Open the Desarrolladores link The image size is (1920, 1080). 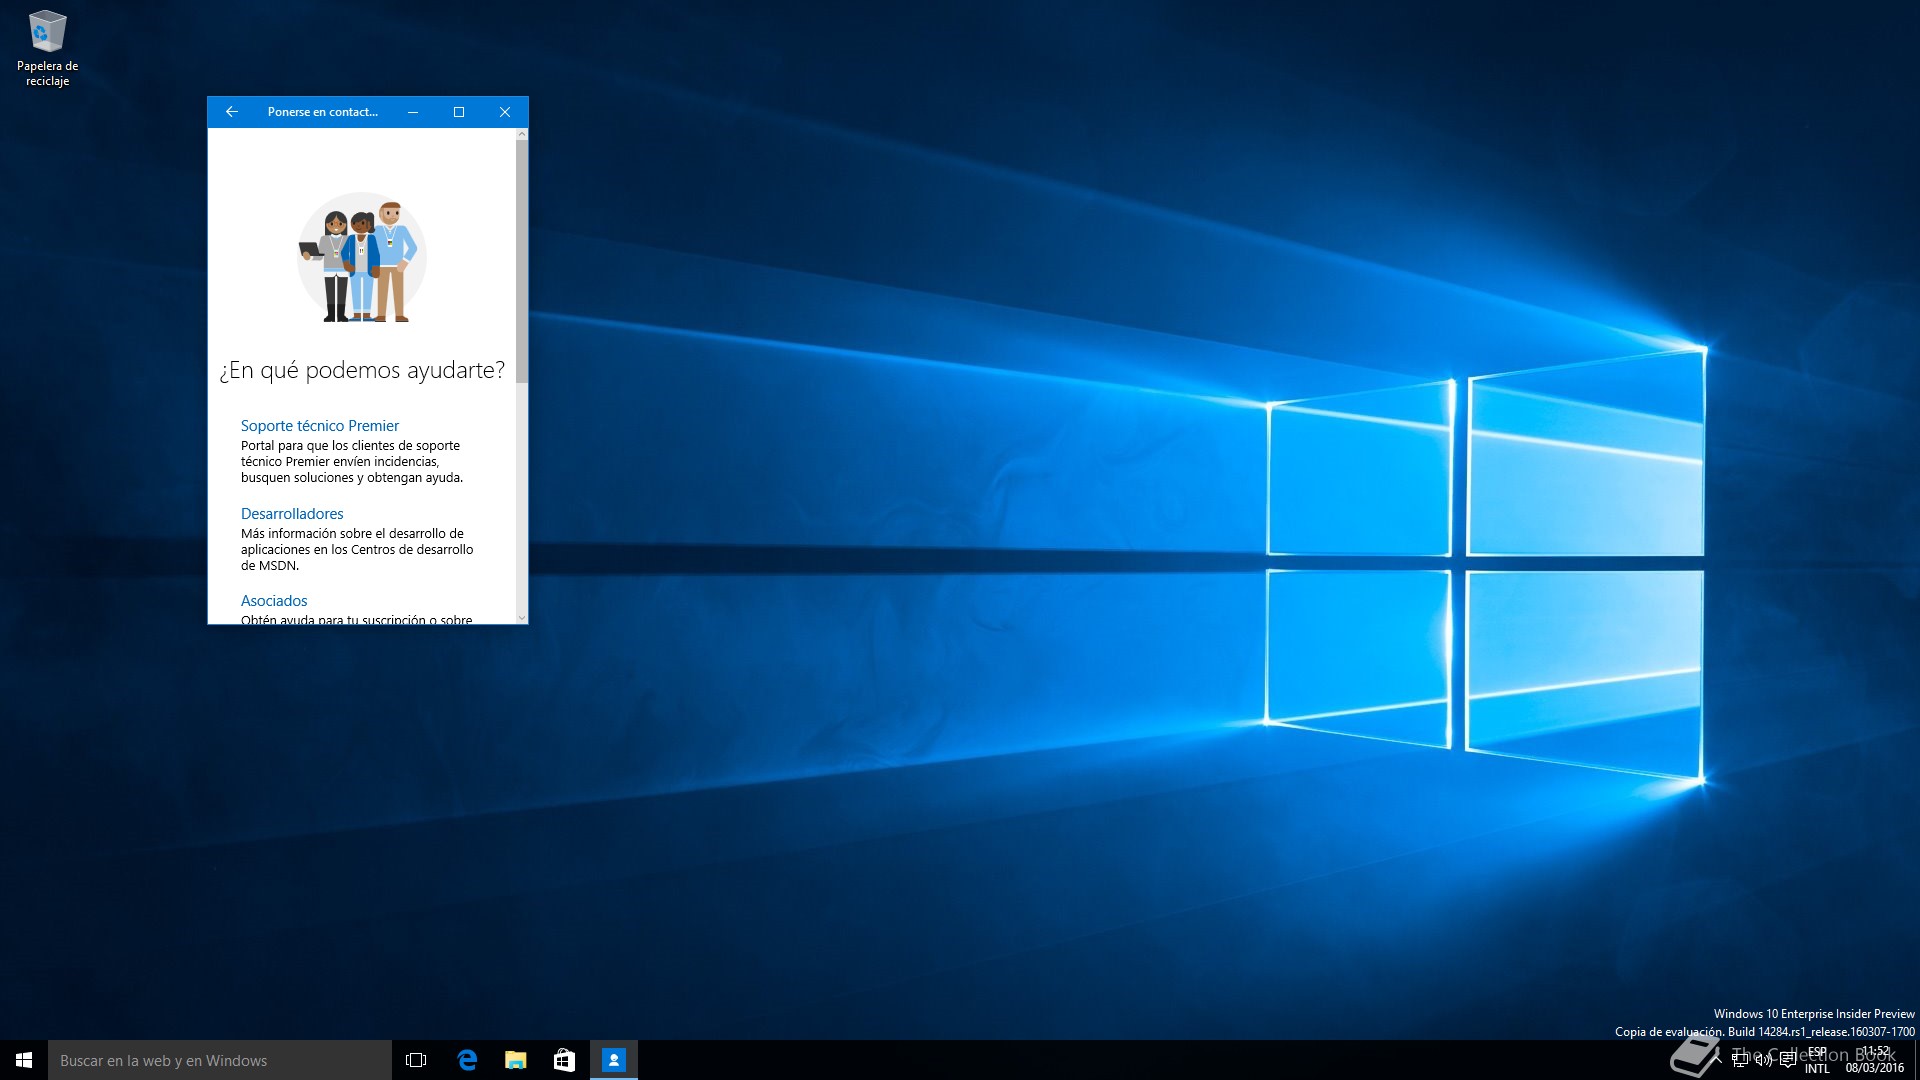pyautogui.click(x=292, y=514)
